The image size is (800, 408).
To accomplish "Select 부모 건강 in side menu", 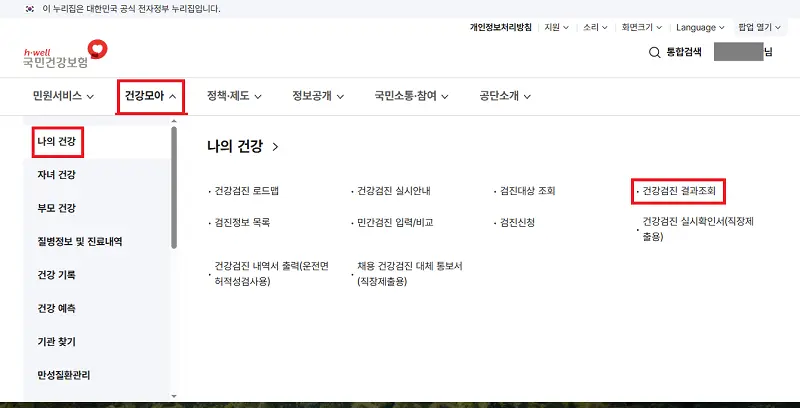I will 57,209.
